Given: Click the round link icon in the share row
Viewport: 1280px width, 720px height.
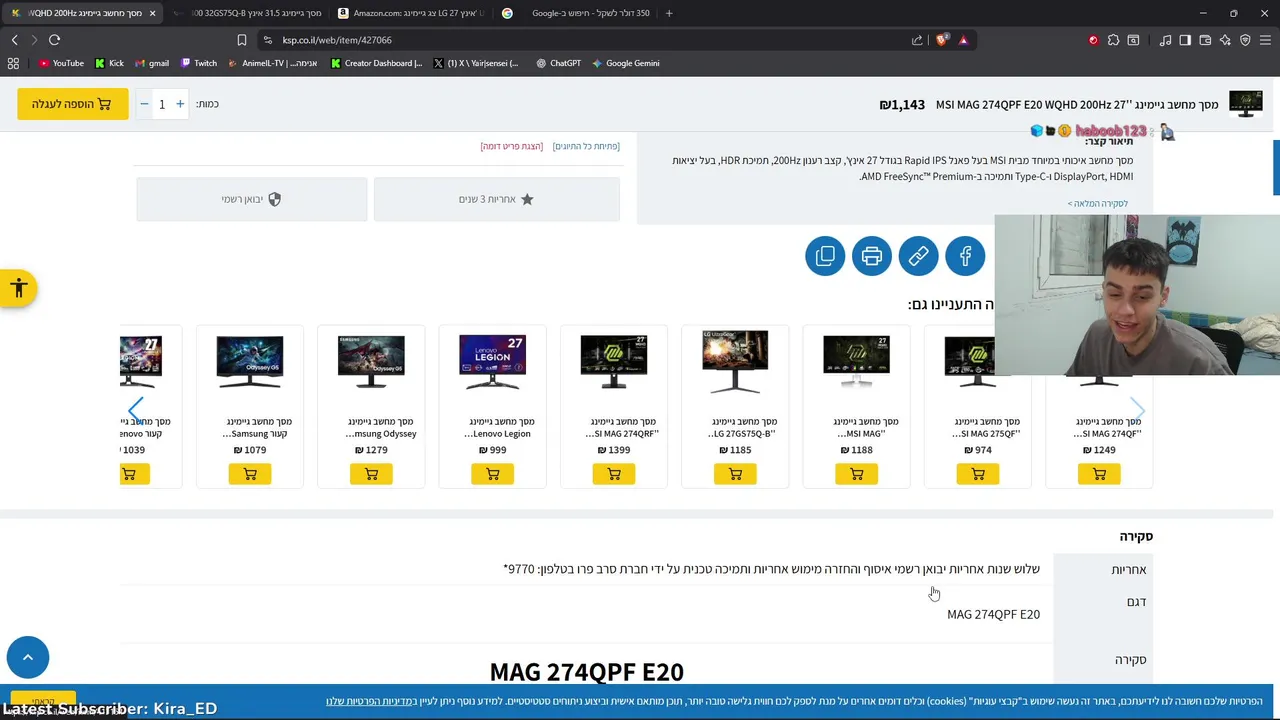Looking at the screenshot, I should (918, 256).
